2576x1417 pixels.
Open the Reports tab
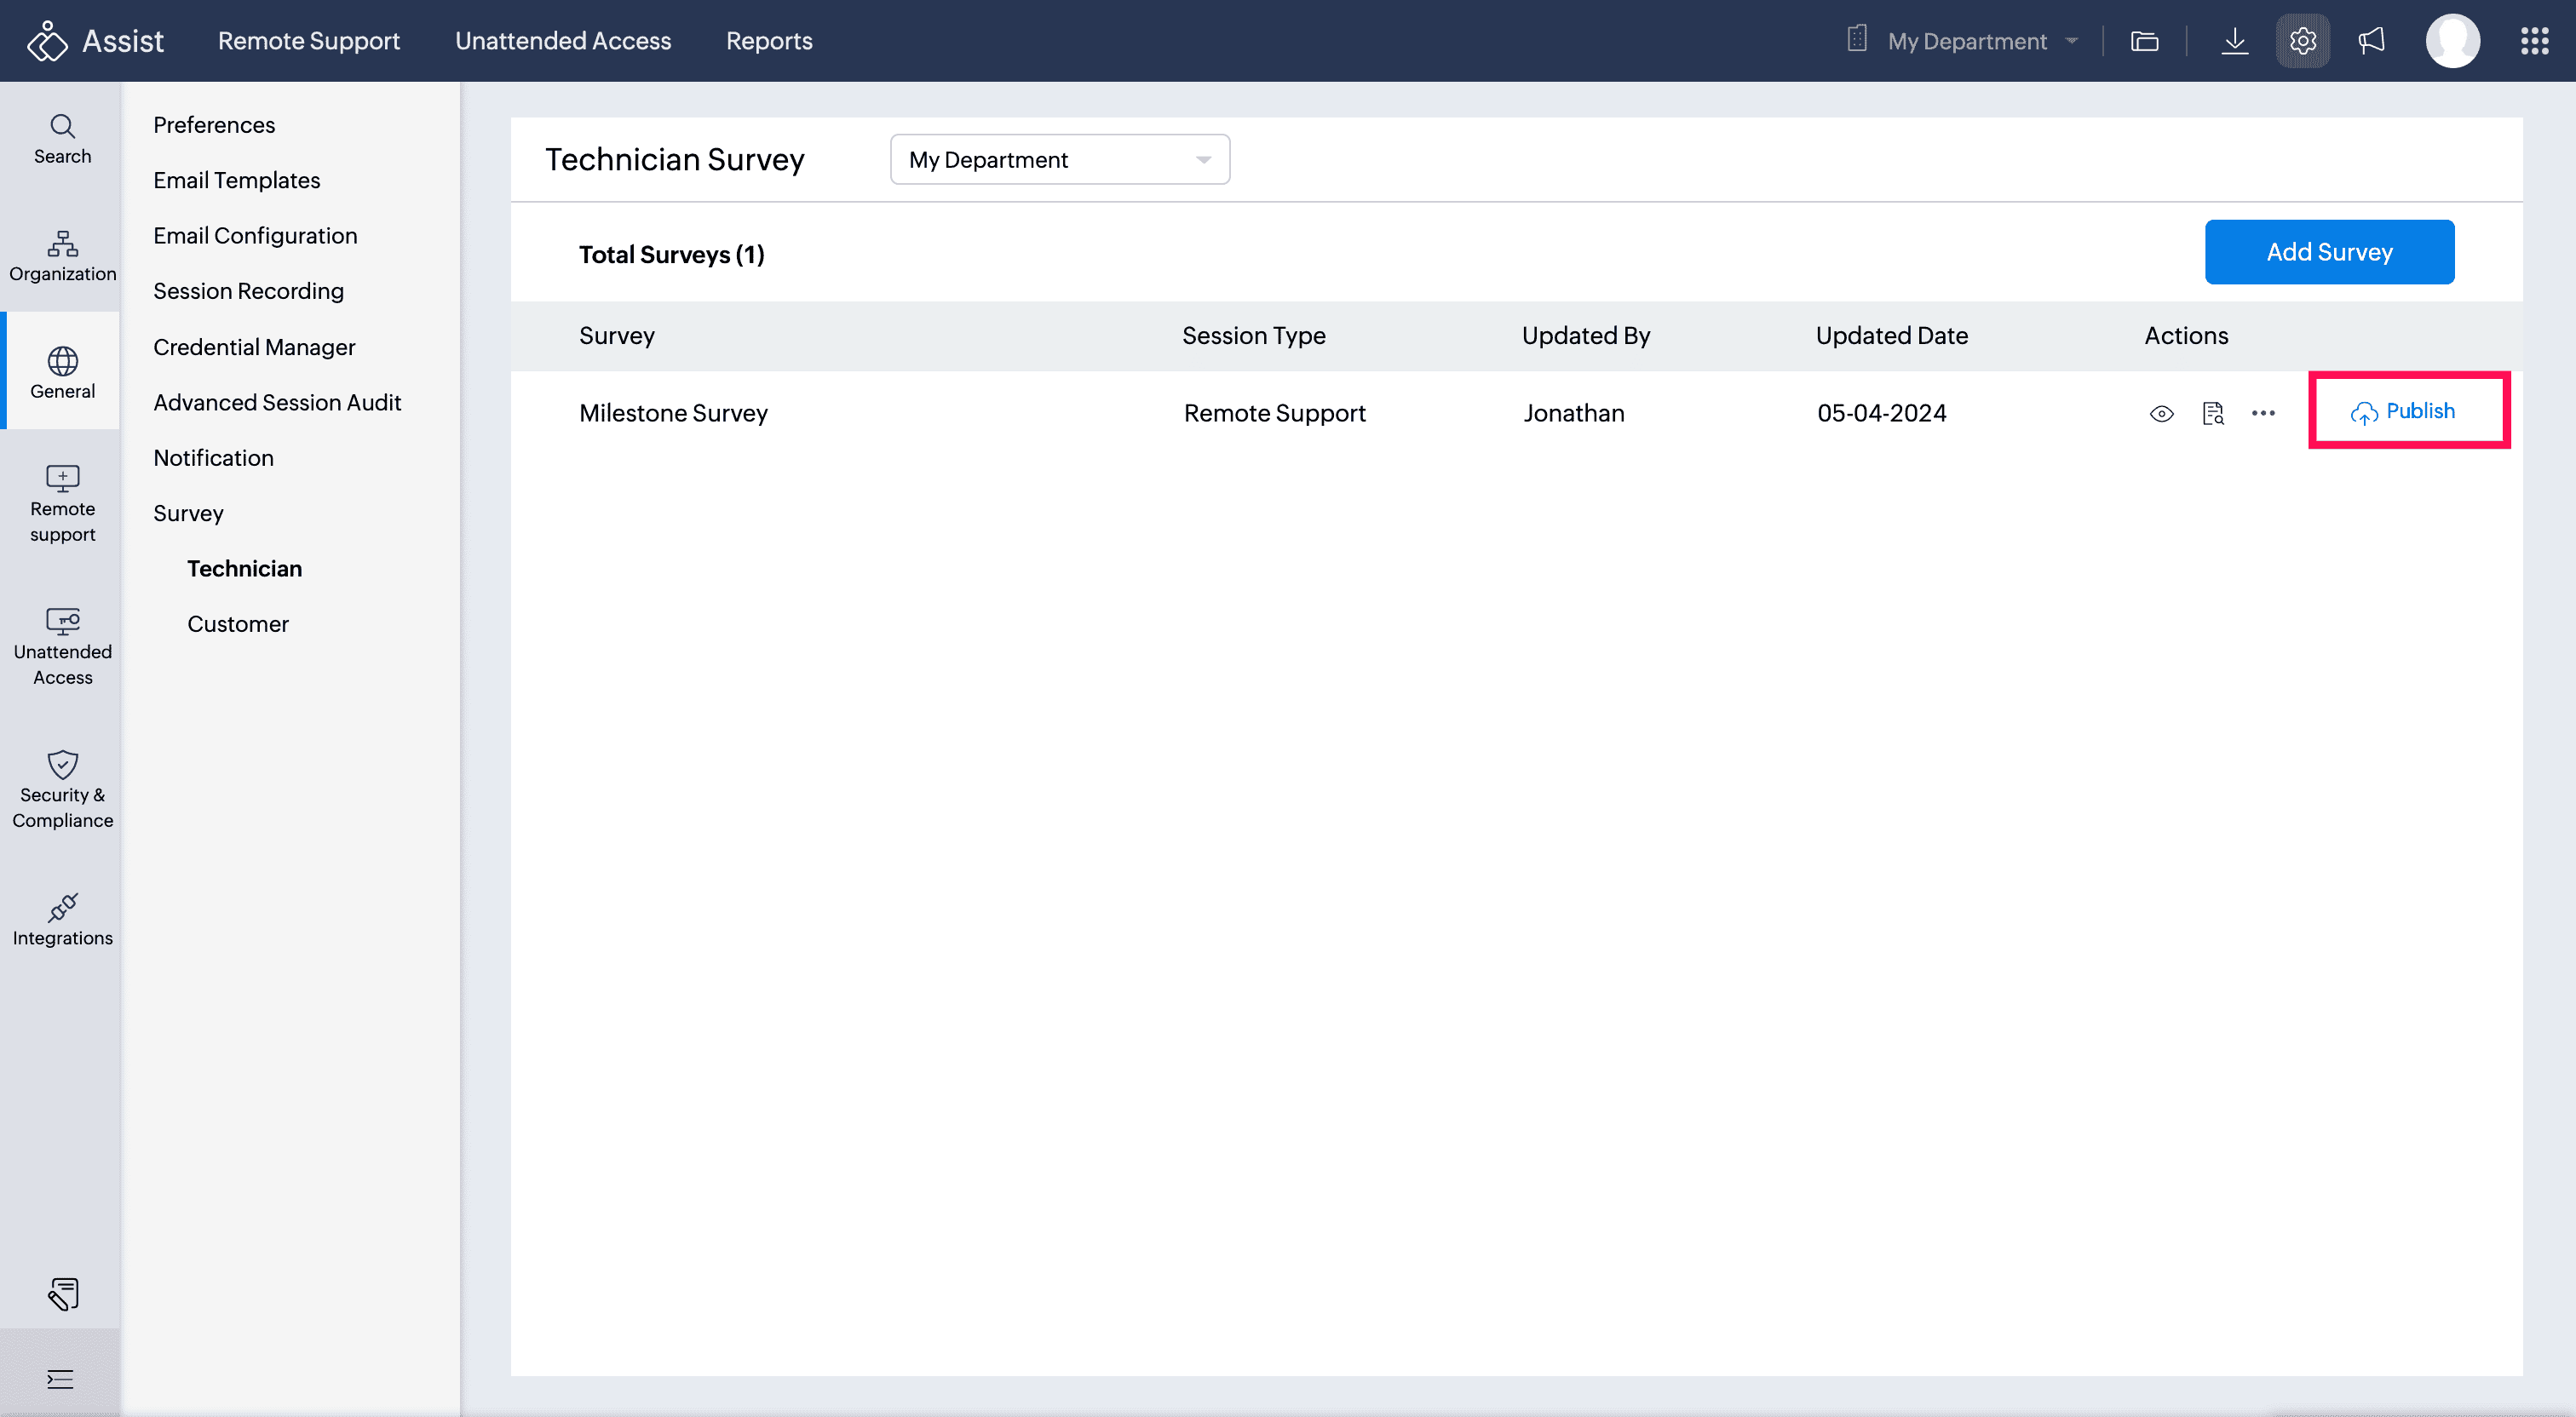768,41
